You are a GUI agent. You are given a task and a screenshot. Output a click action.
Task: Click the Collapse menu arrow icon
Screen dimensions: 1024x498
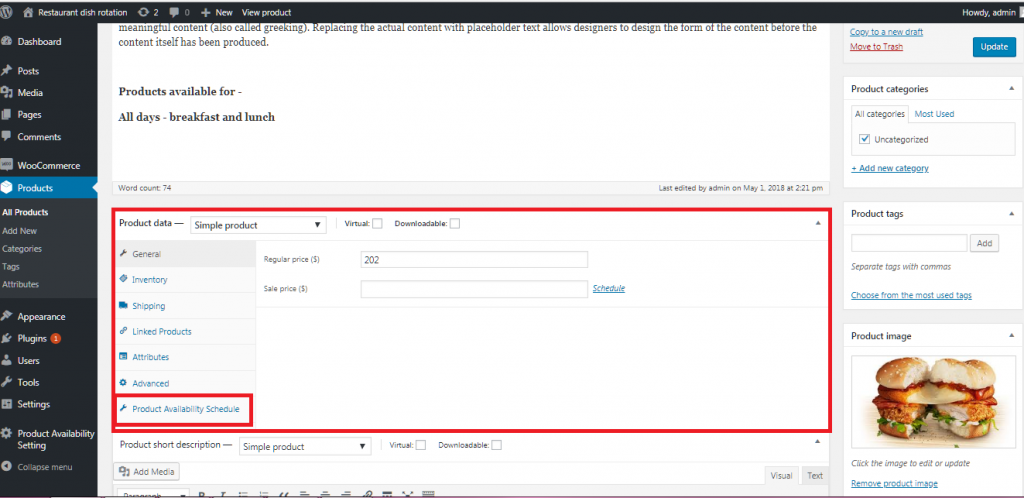click(x=7, y=467)
